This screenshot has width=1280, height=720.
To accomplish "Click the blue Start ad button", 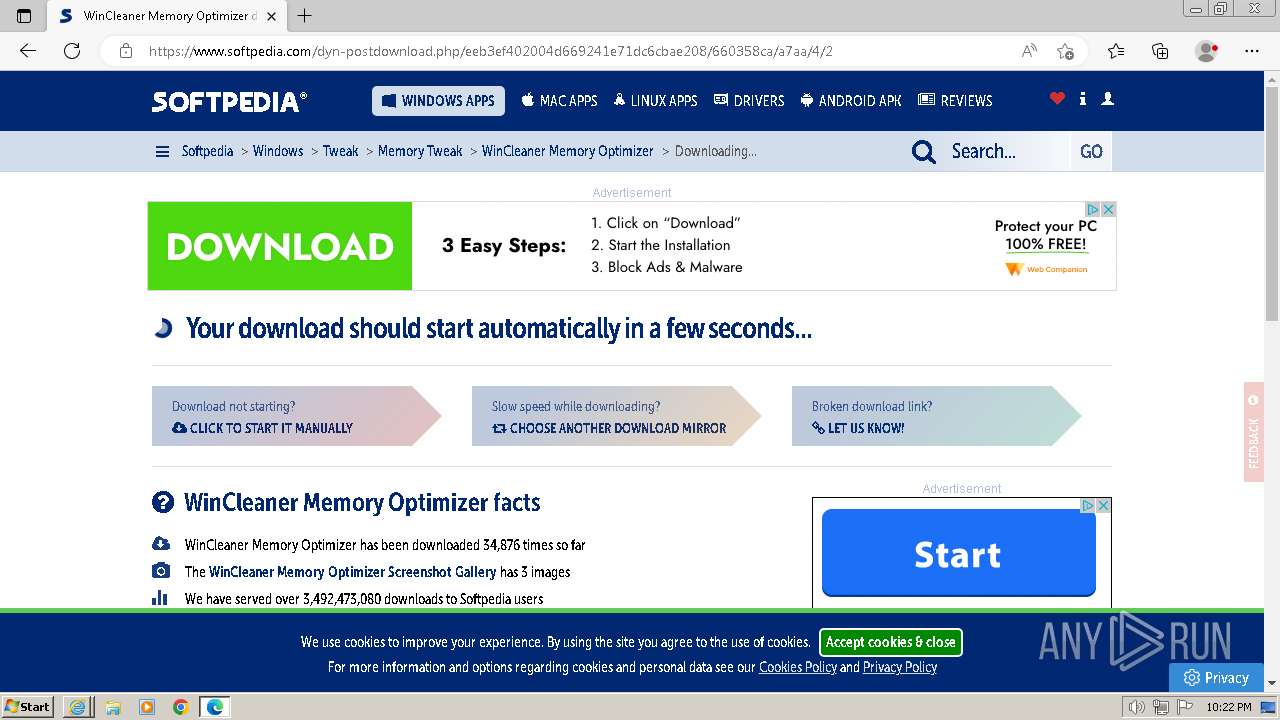I will click(958, 553).
